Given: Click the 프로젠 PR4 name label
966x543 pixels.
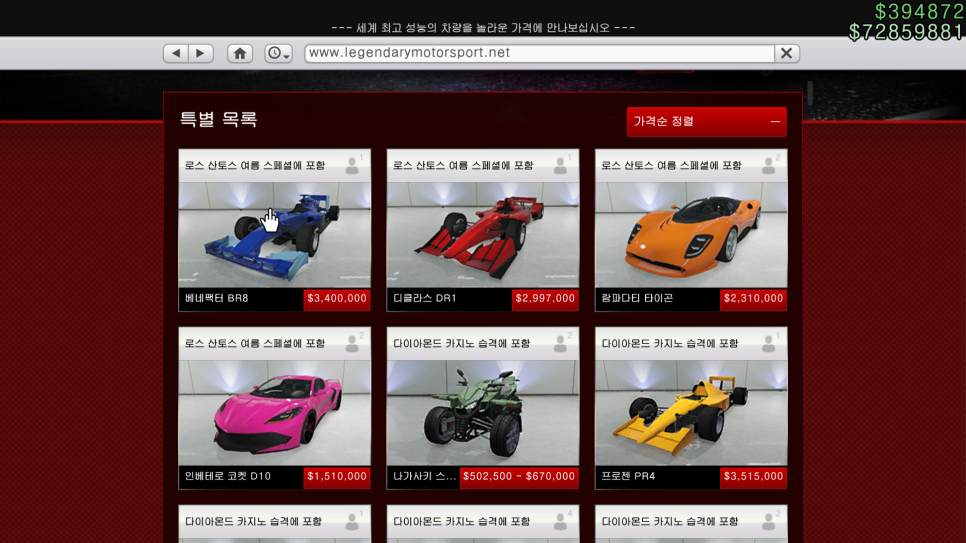Looking at the screenshot, I should point(628,476).
